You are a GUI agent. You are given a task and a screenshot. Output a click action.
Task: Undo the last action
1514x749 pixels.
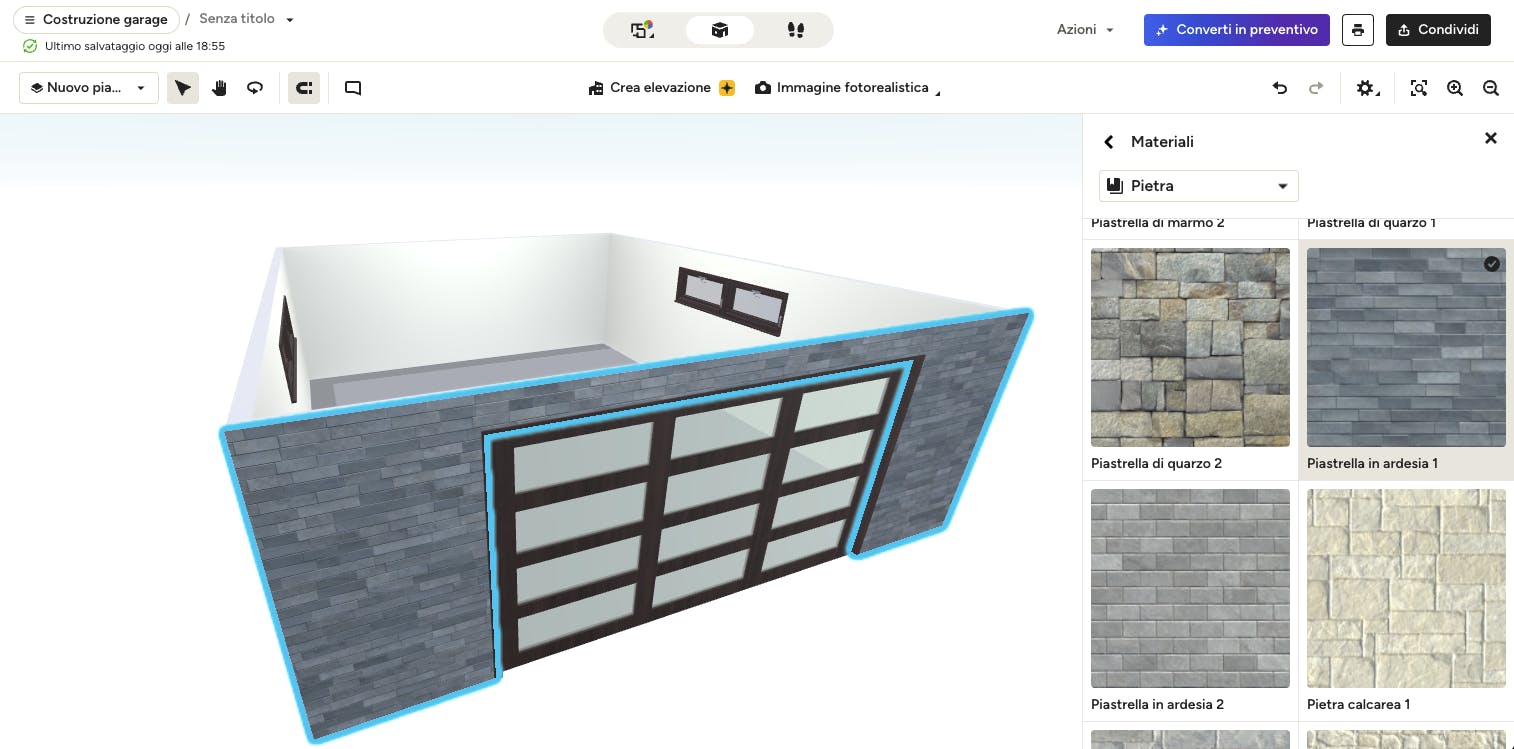1280,88
